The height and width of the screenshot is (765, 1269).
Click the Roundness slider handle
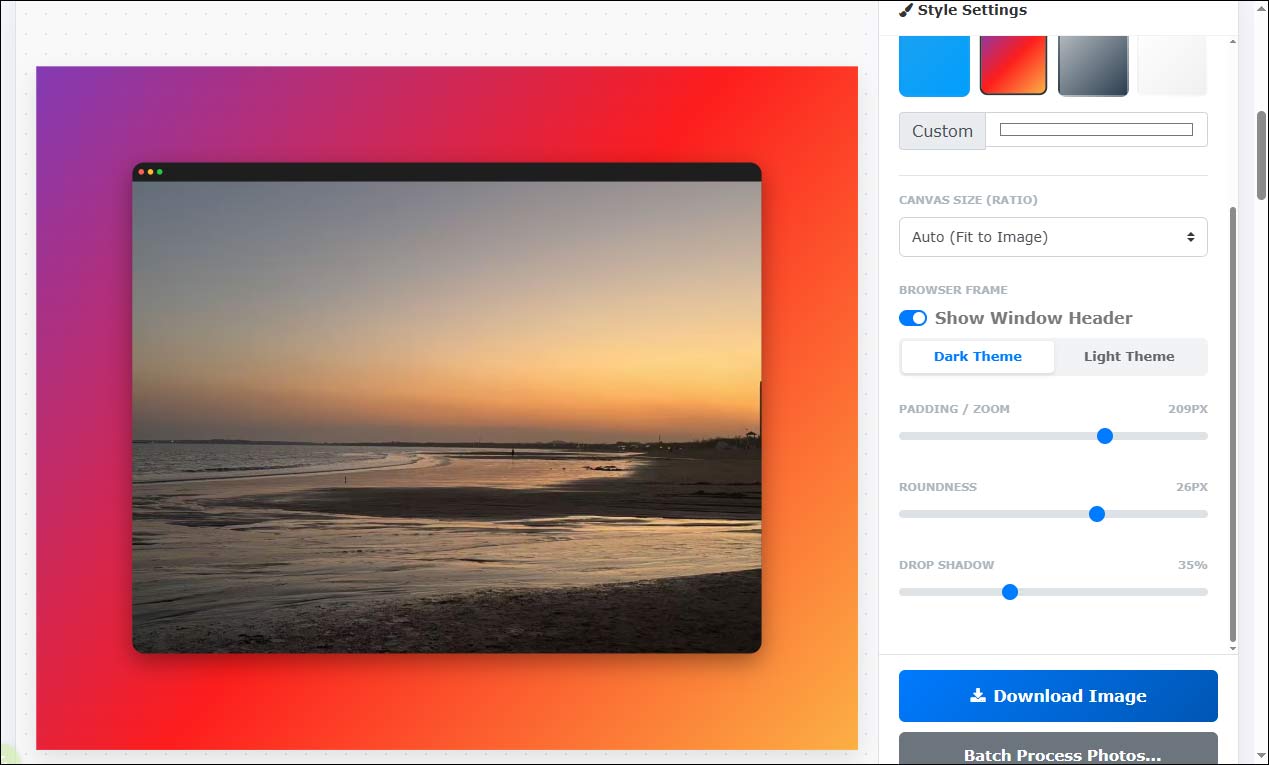(1097, 514)
